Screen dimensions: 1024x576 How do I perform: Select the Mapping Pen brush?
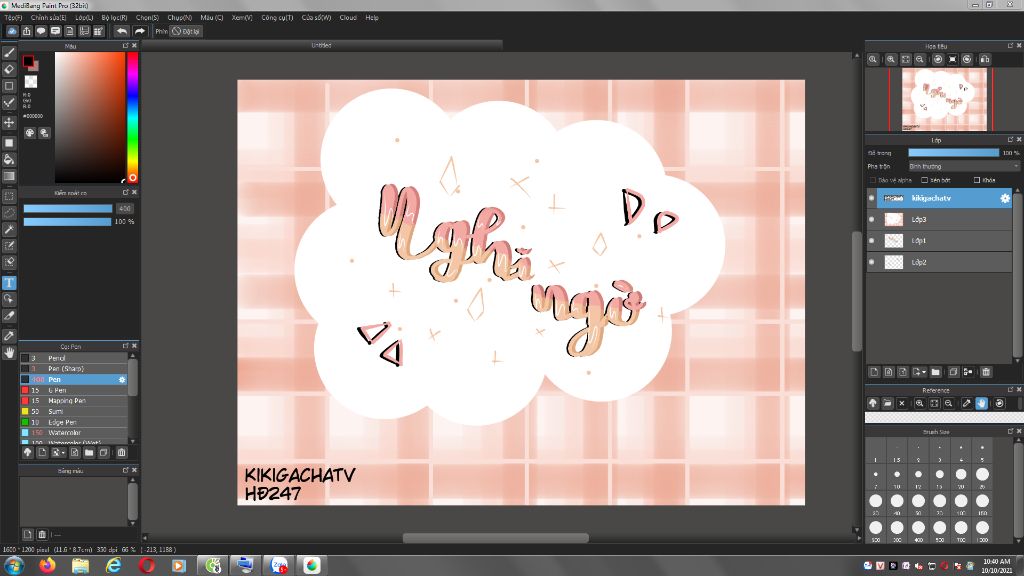point(74,400)
